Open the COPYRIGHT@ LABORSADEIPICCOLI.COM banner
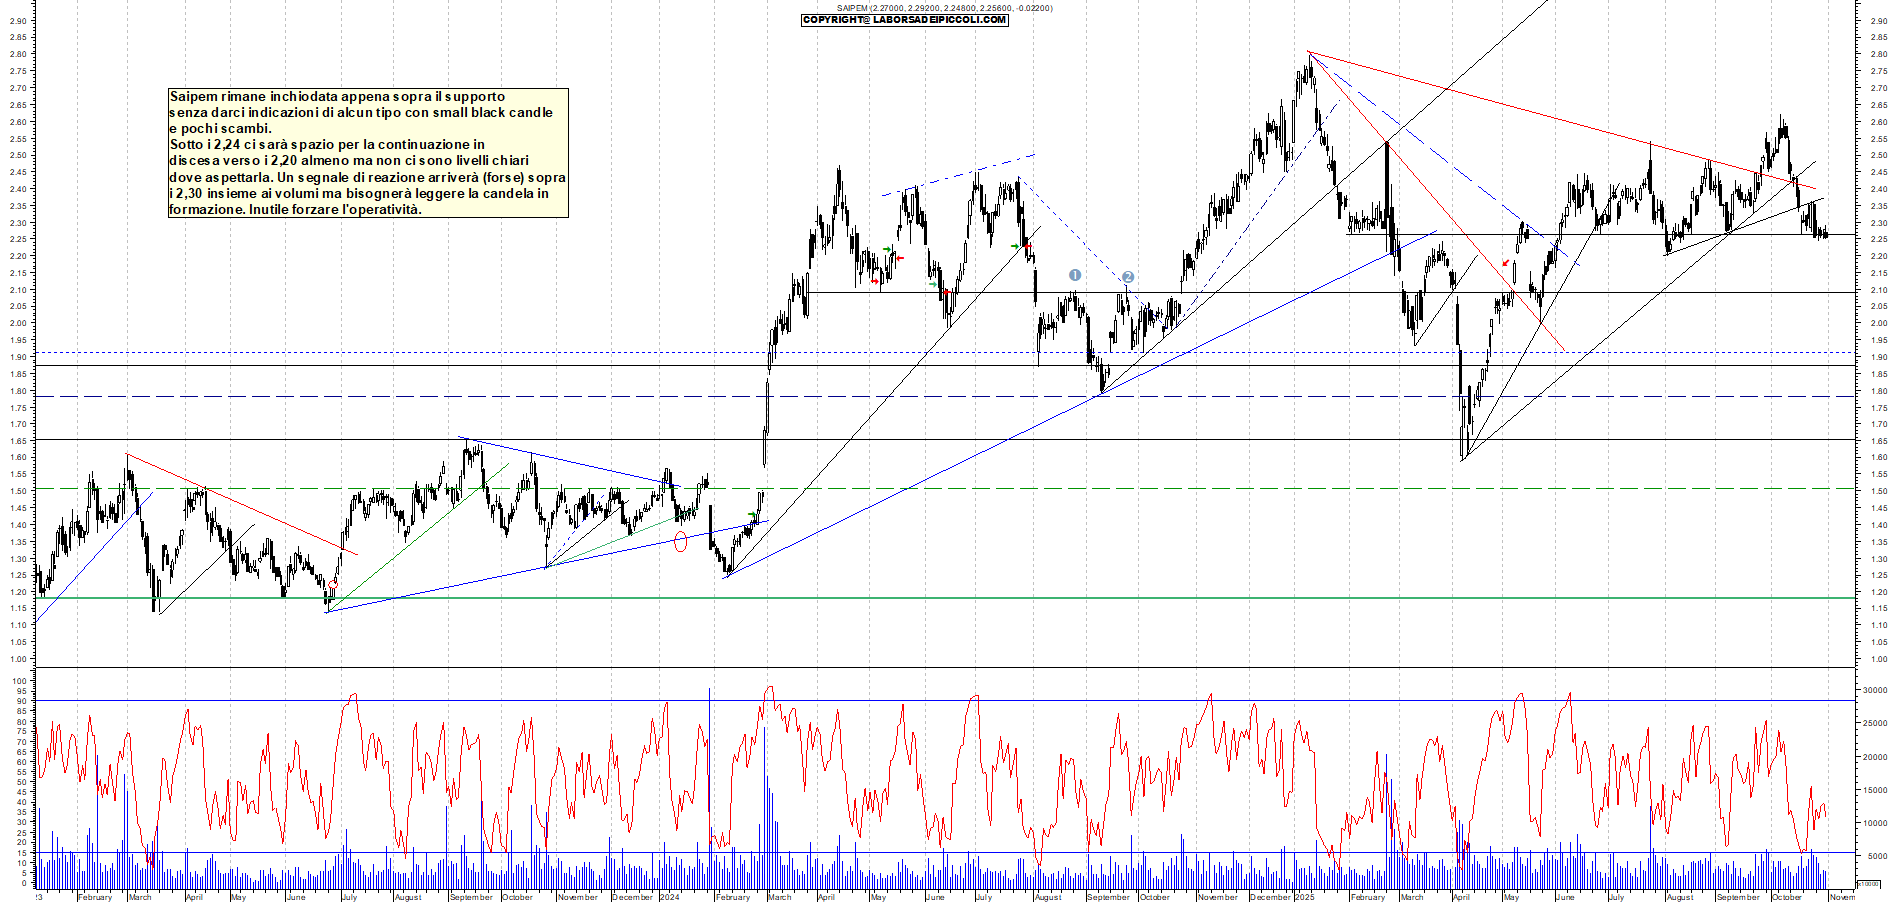1890x902 pixels. [x=905, y=21]
